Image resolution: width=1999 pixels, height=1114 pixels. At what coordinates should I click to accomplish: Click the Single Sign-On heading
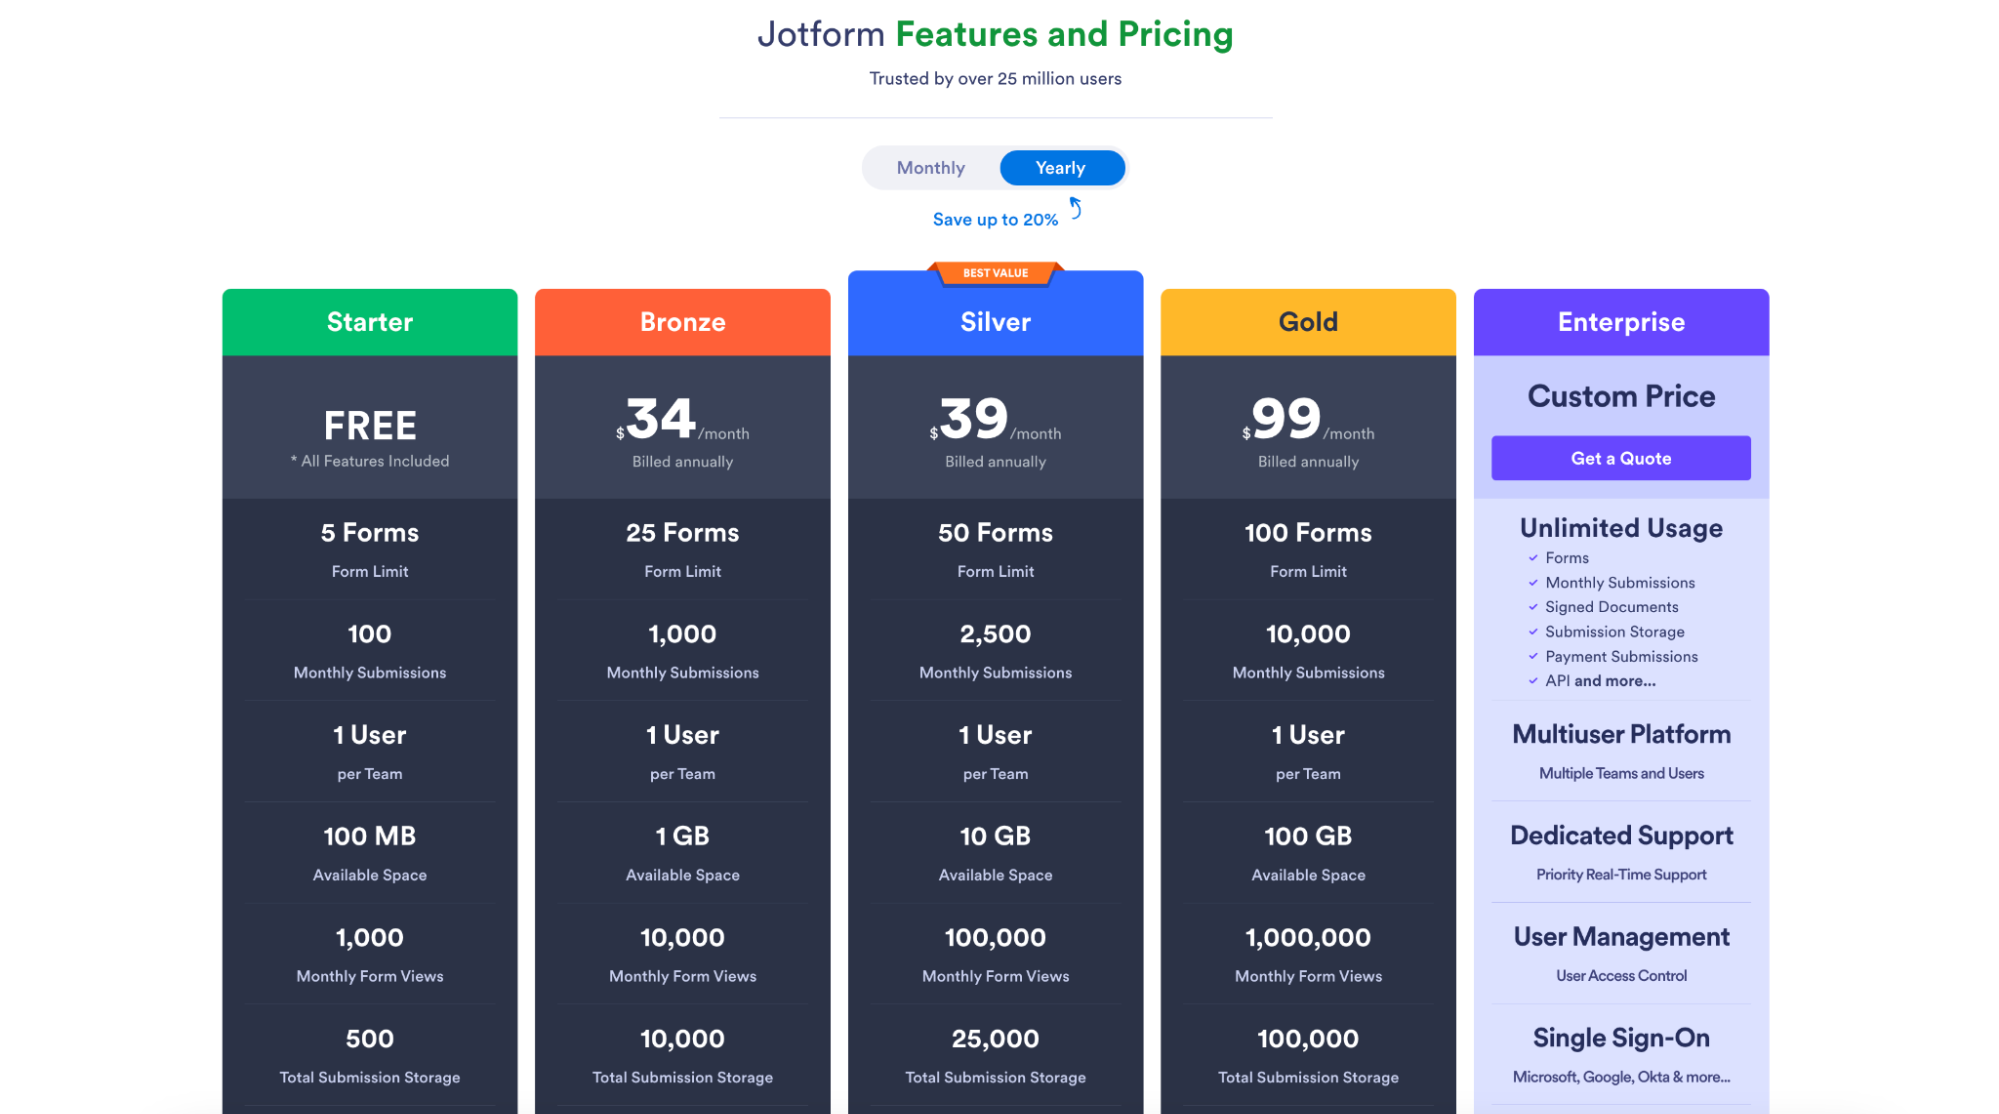coord(1621,1038)
